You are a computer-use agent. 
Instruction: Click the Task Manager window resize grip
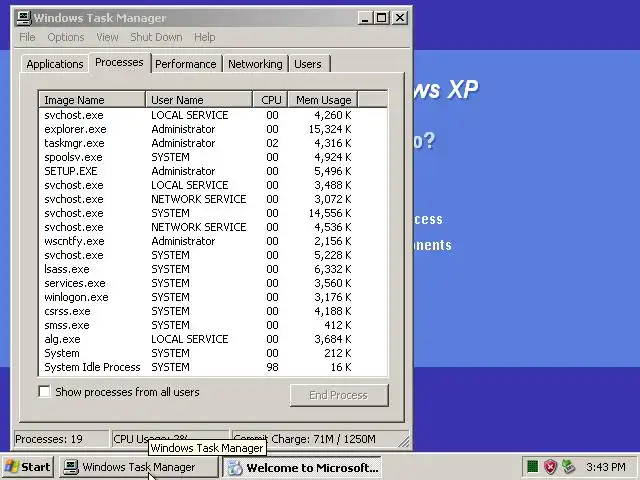tap(403, 442)
